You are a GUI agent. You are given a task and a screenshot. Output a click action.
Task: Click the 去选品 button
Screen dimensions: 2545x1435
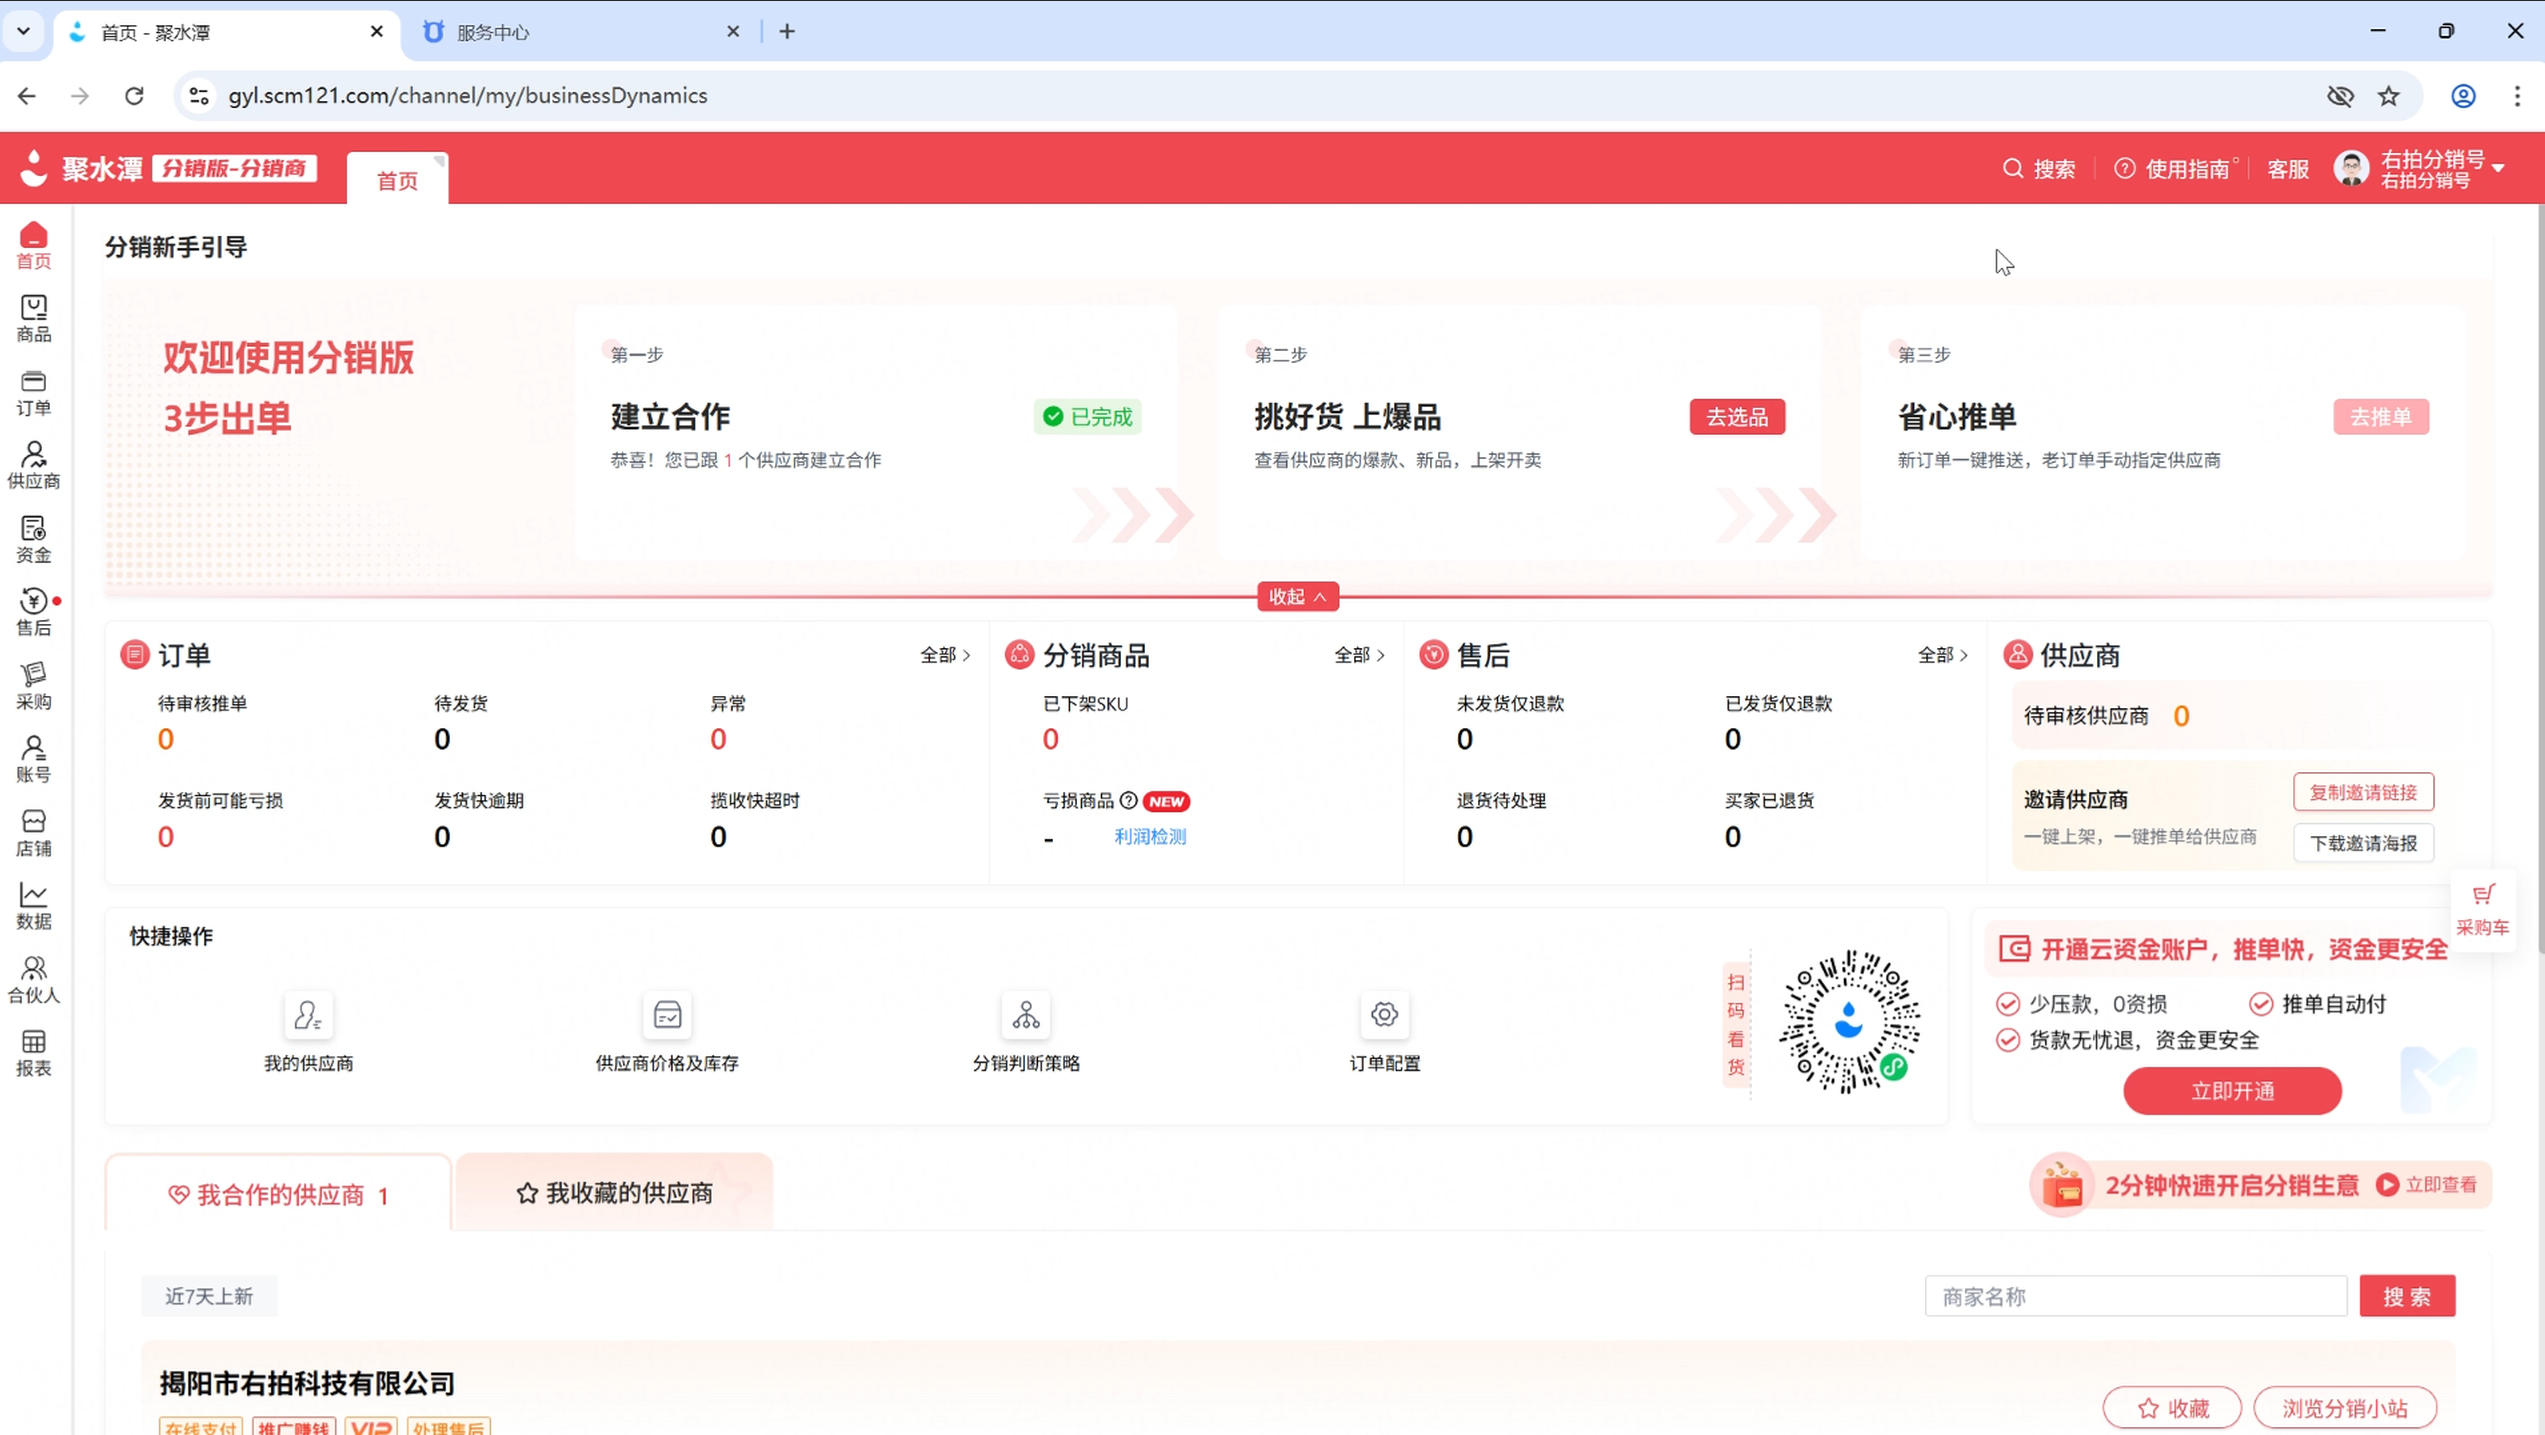point(1737,416)
